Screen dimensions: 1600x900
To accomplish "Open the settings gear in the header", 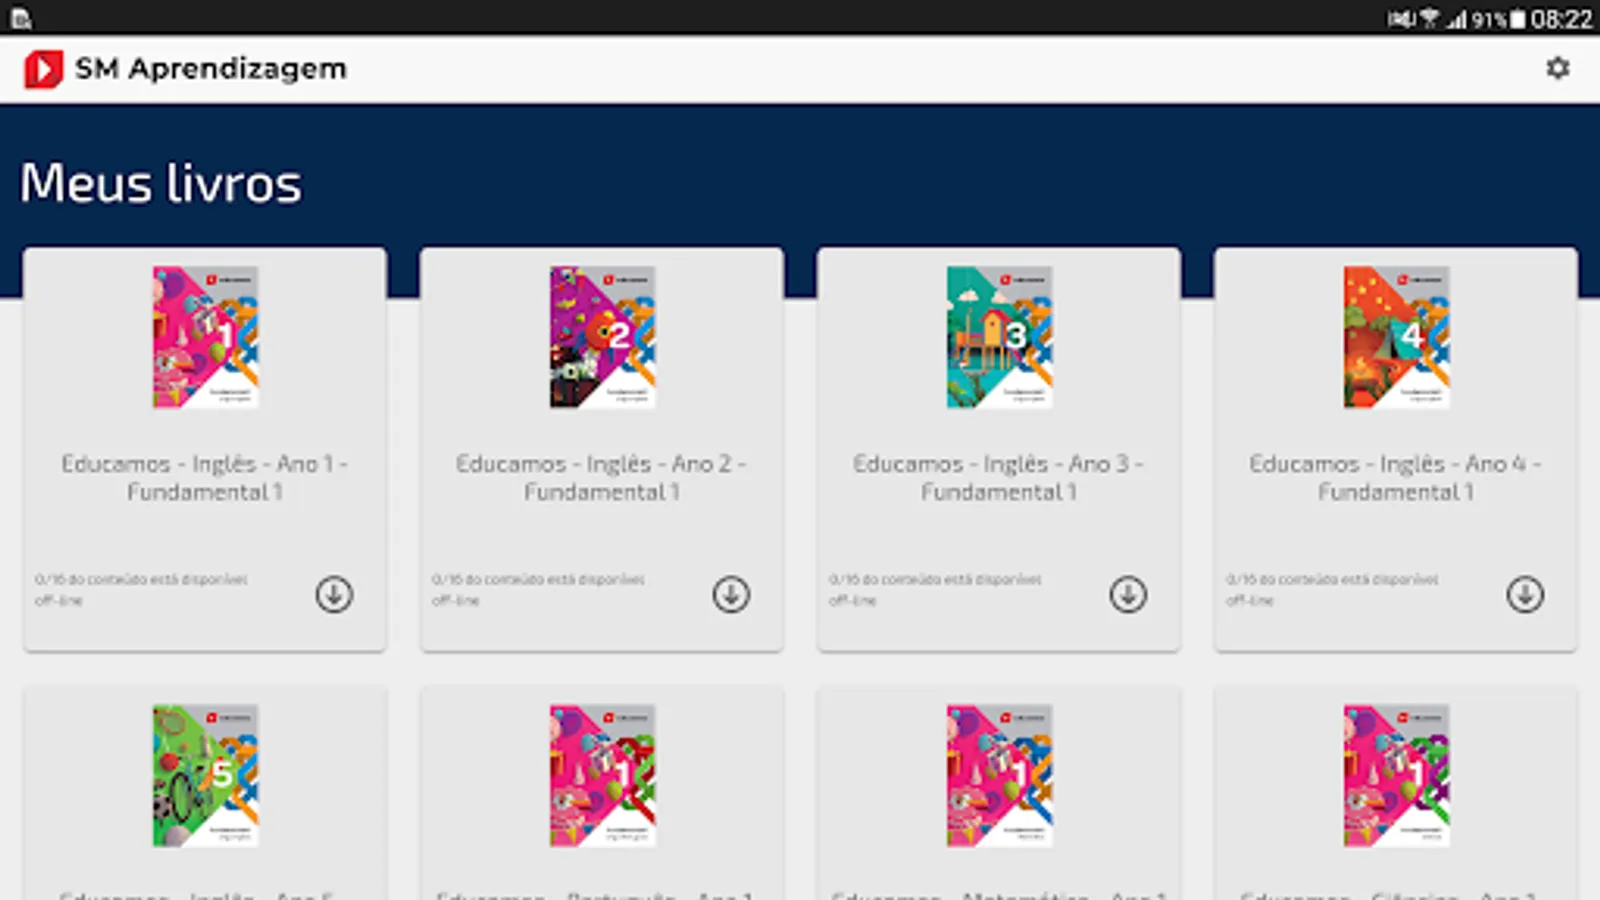I will point(1557,68).
